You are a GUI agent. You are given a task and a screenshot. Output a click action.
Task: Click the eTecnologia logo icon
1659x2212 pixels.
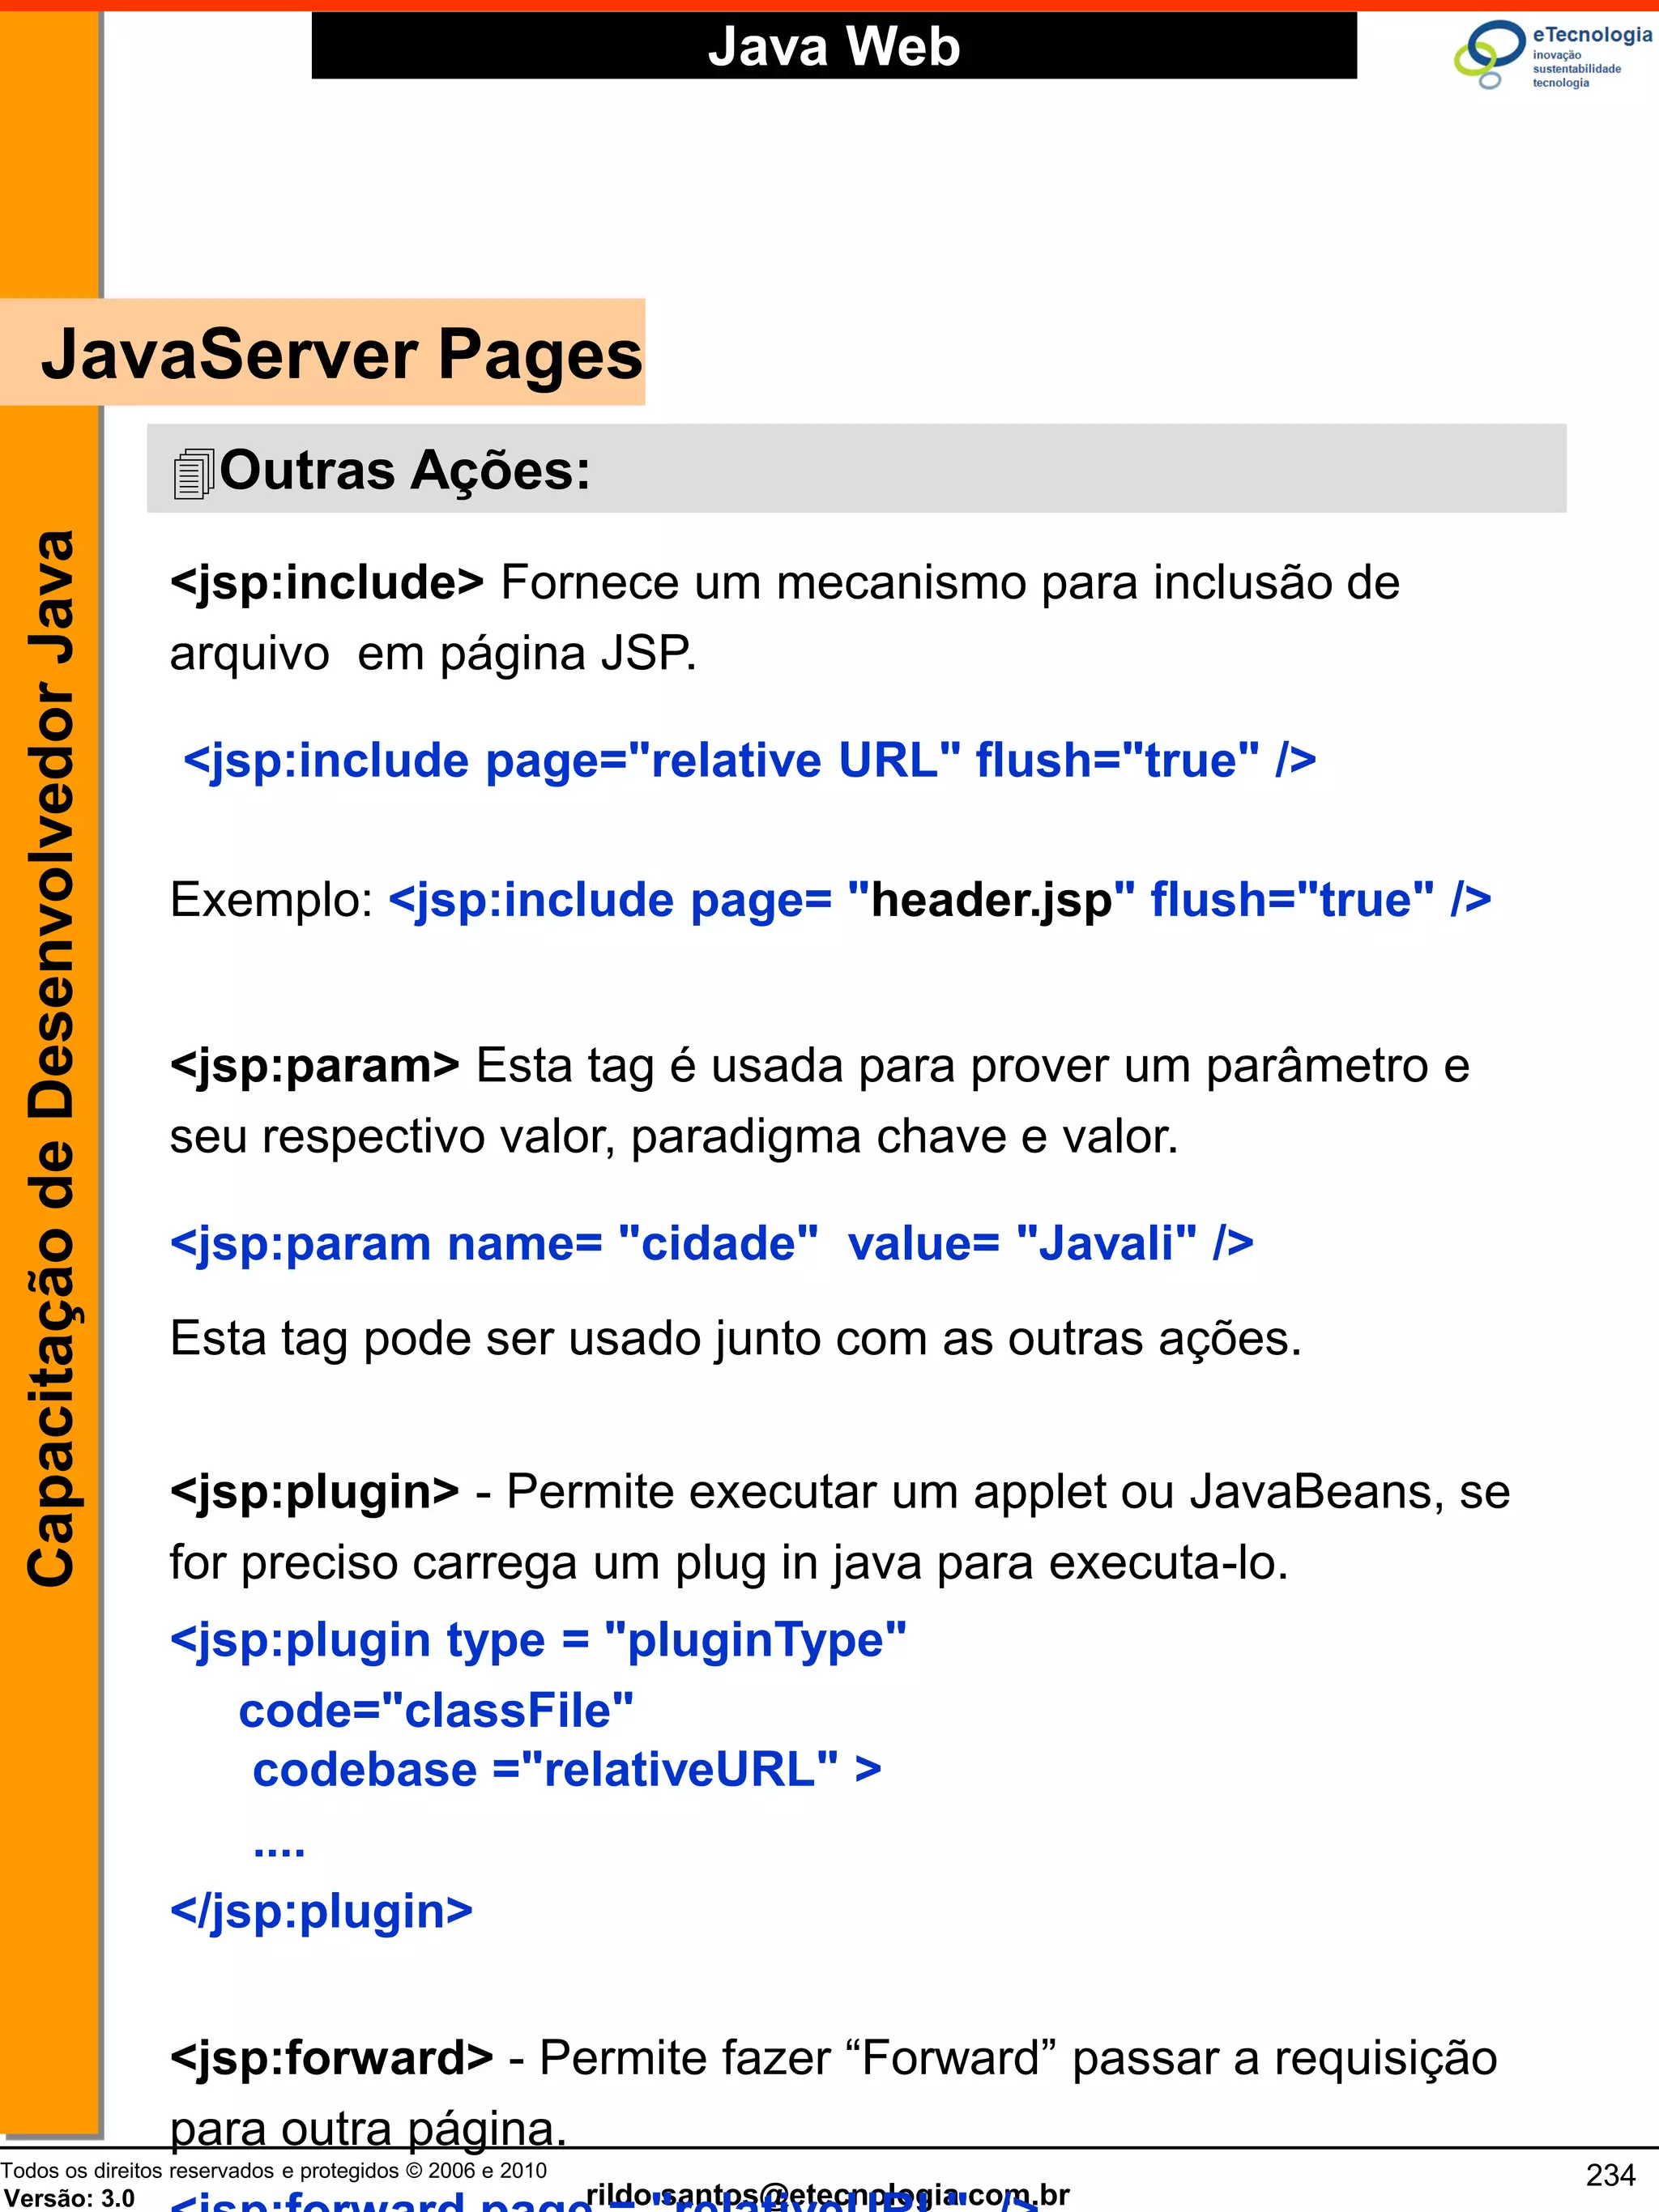pos(1489,54)
